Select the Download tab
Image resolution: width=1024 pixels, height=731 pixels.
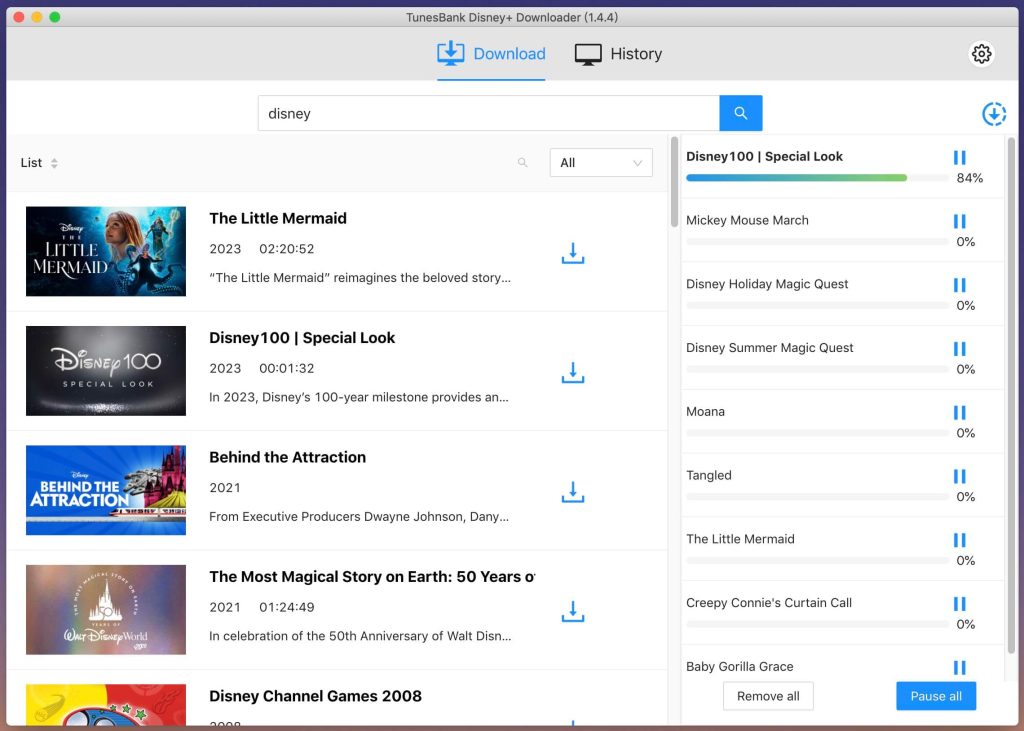point(491,53)
